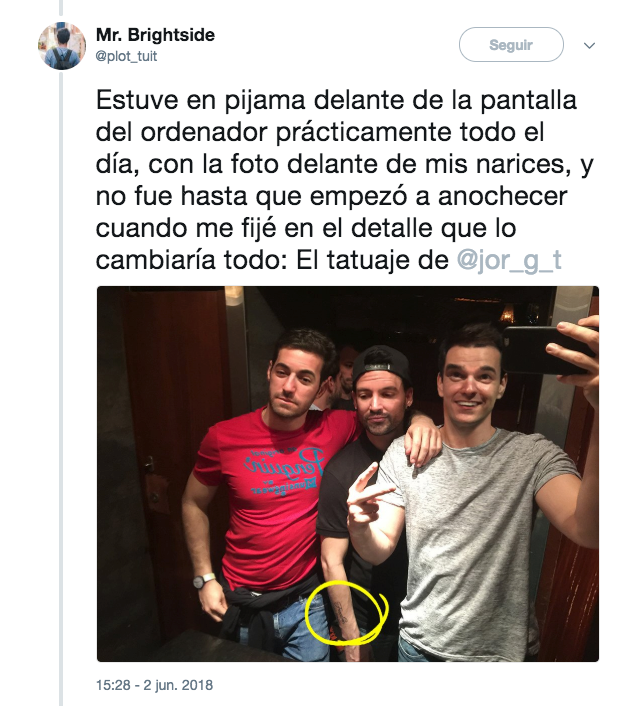637x706 pixels.
Task: Click the yellow circled tattoo in photo
Action: tap(346, 612)
